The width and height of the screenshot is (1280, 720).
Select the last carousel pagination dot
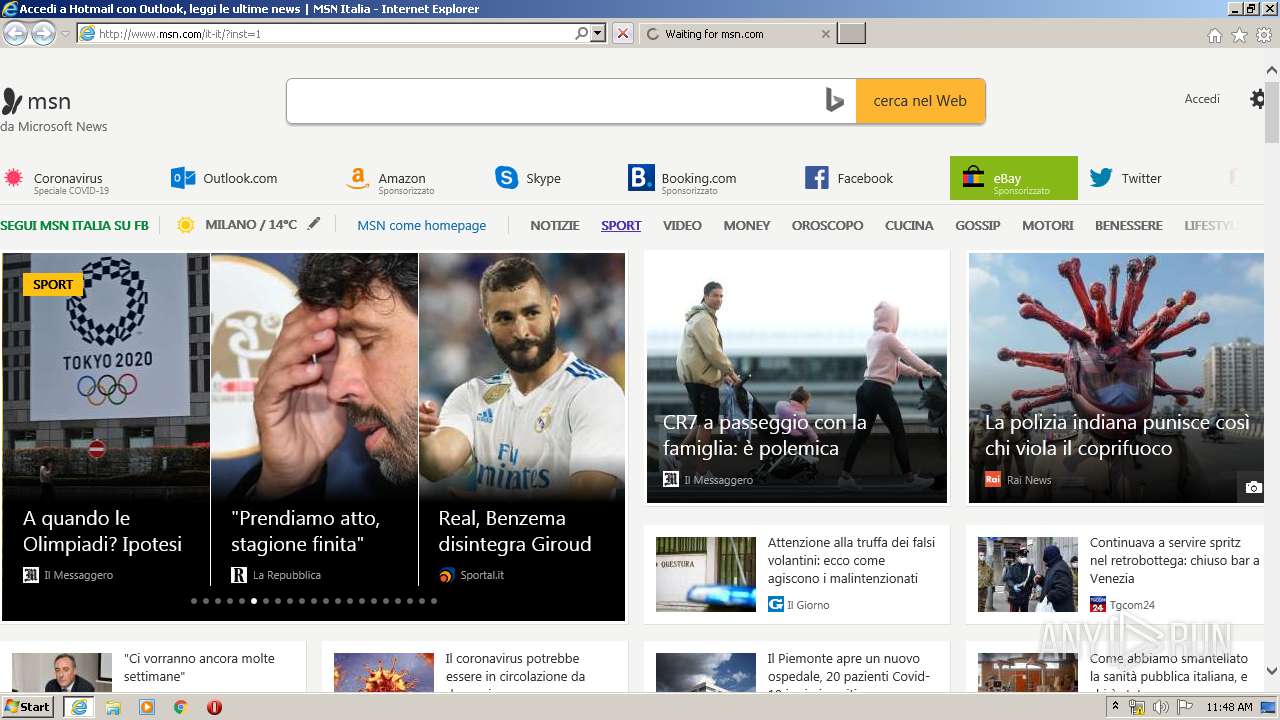[434, 601]
